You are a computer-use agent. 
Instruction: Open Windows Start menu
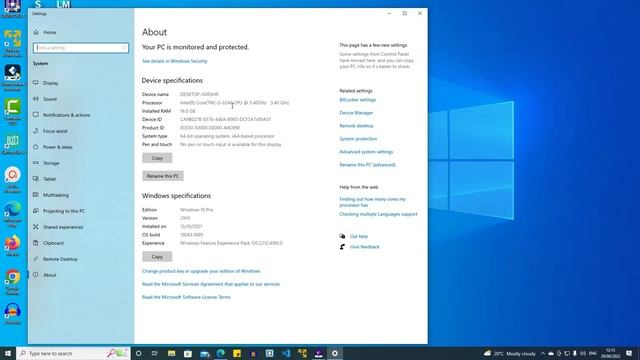click(8, 353)
